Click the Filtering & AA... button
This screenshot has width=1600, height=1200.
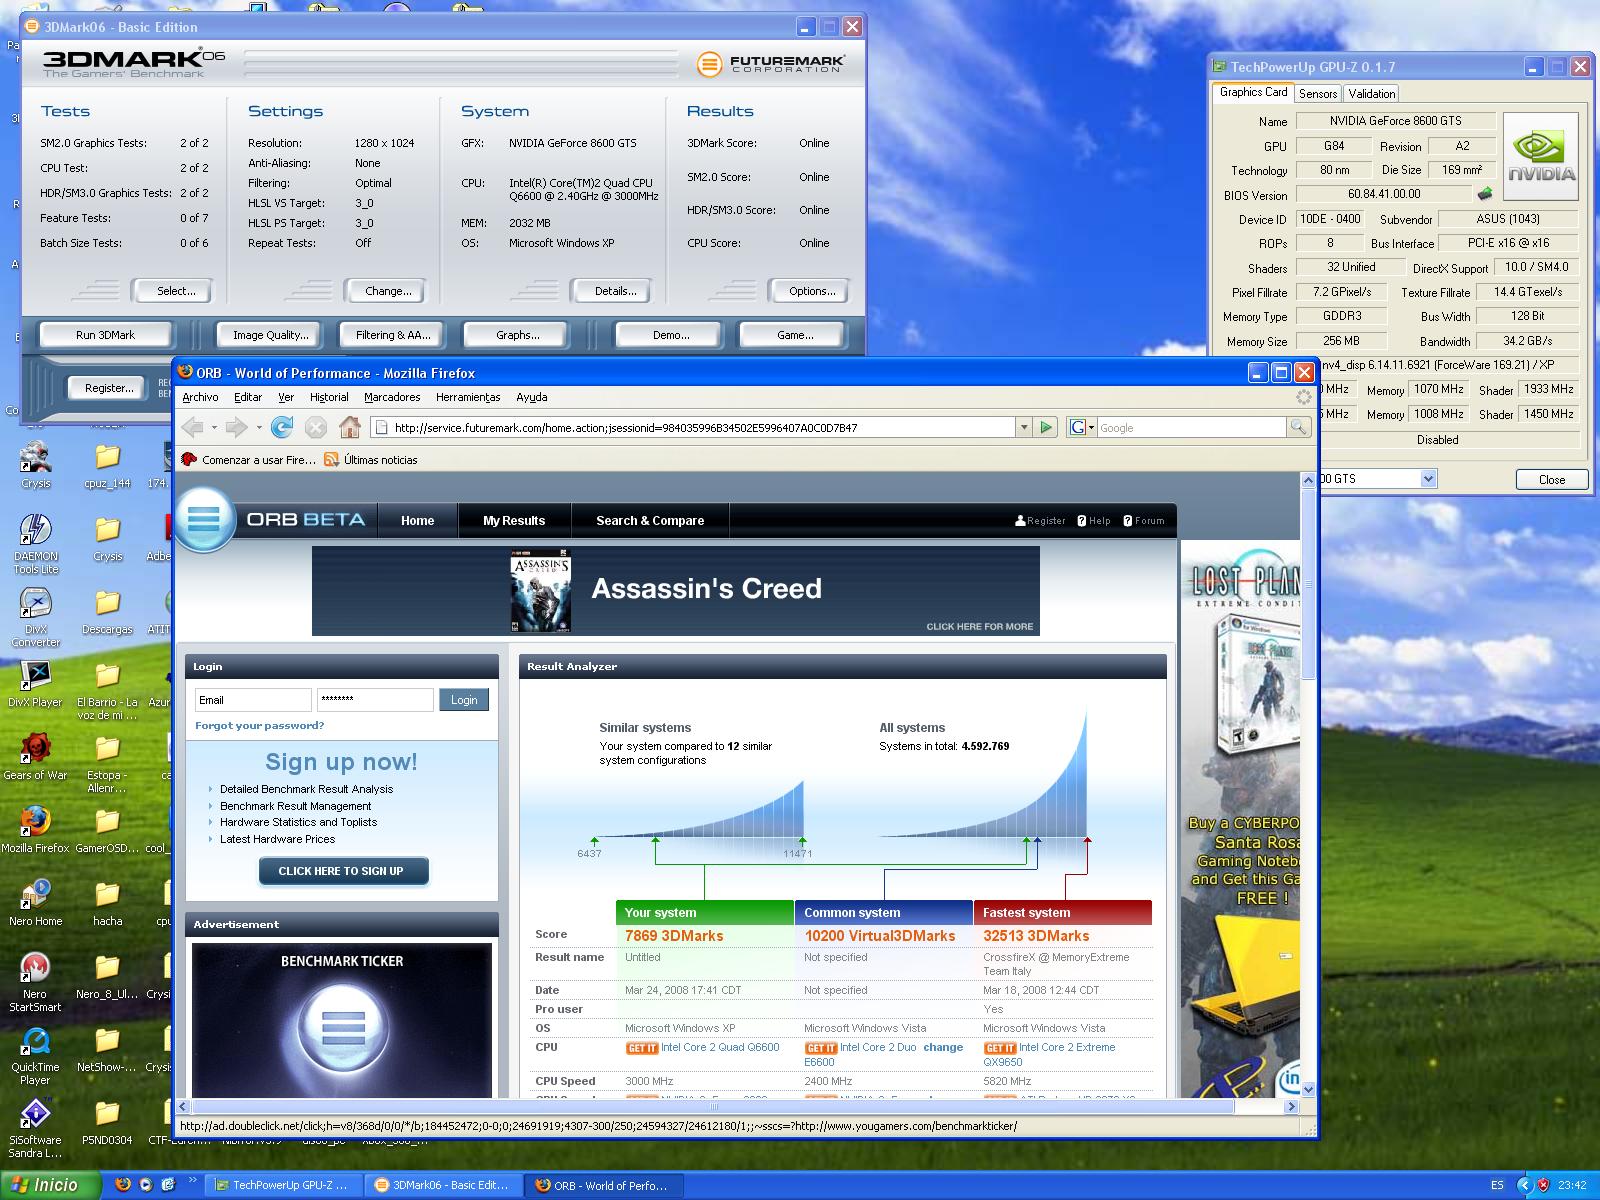click(393, 335)
